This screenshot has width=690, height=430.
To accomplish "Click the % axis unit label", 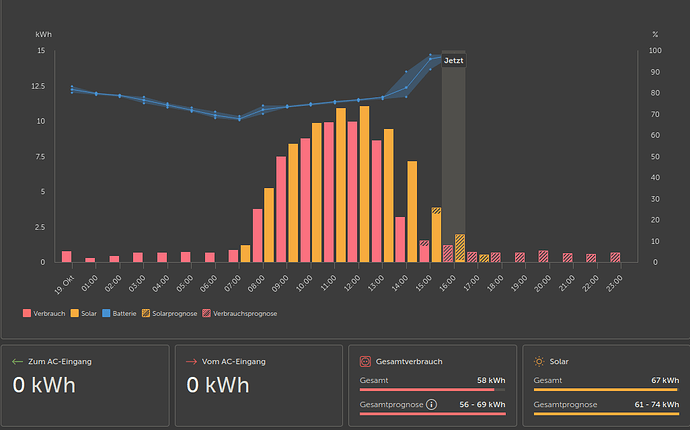I will (x=655, y=34).
